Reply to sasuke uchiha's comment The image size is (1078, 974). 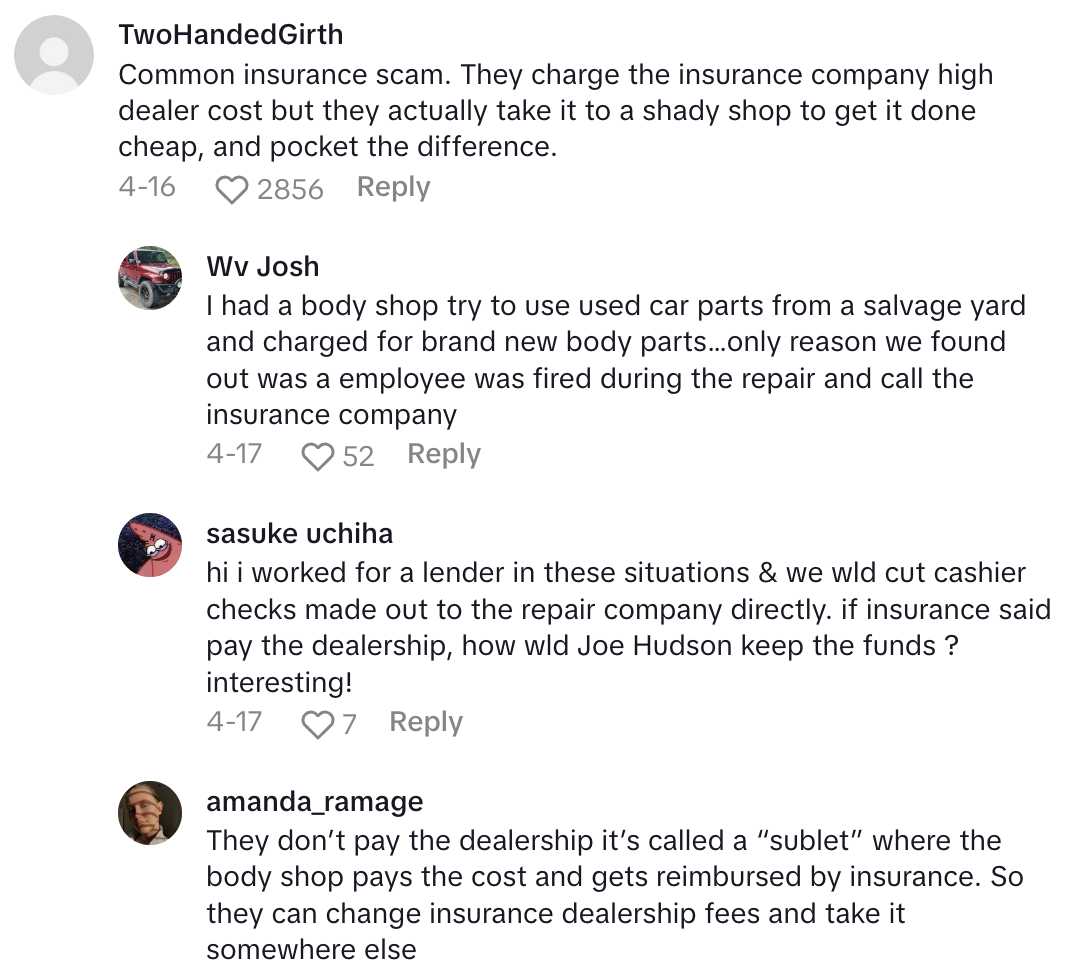tap(426, 722)
